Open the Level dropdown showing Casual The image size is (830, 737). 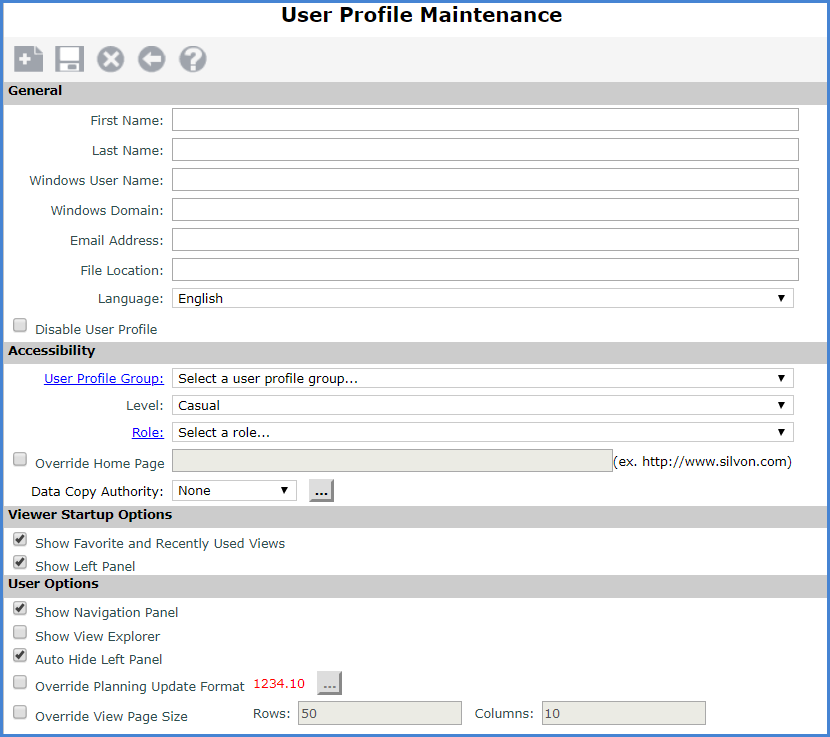pos(482,405)
